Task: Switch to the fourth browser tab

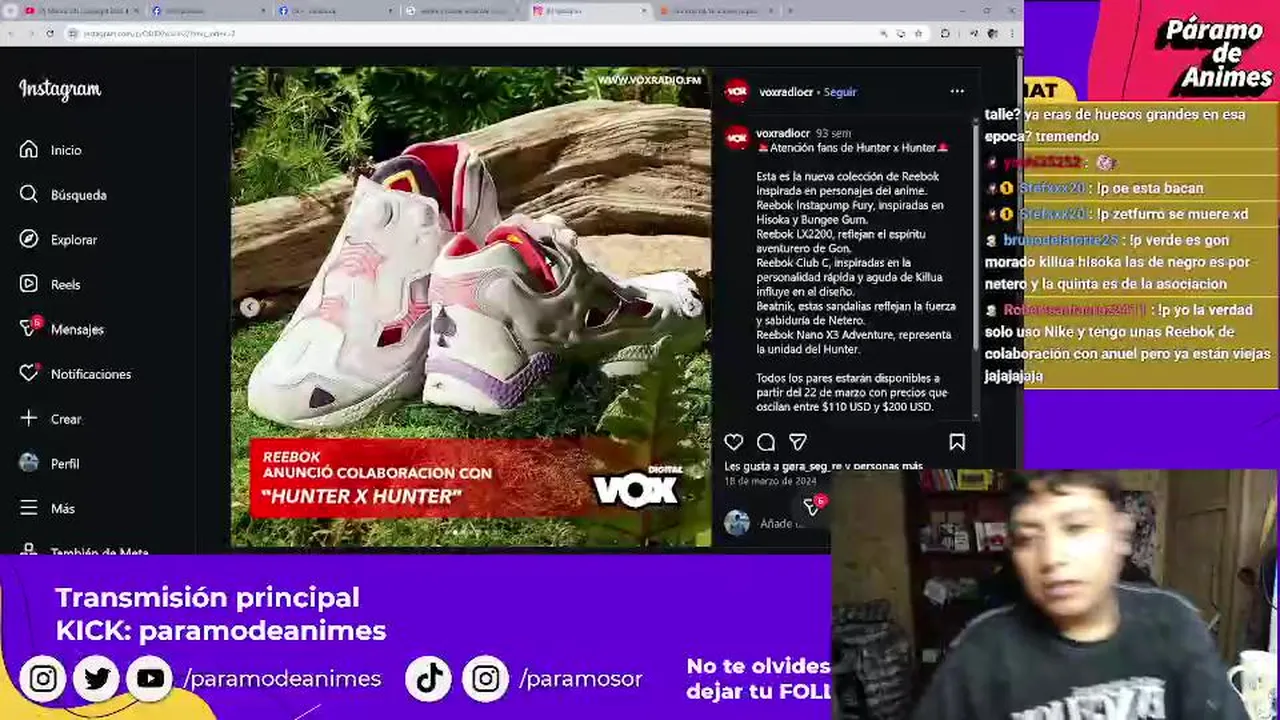Action: tap(461, 11)
